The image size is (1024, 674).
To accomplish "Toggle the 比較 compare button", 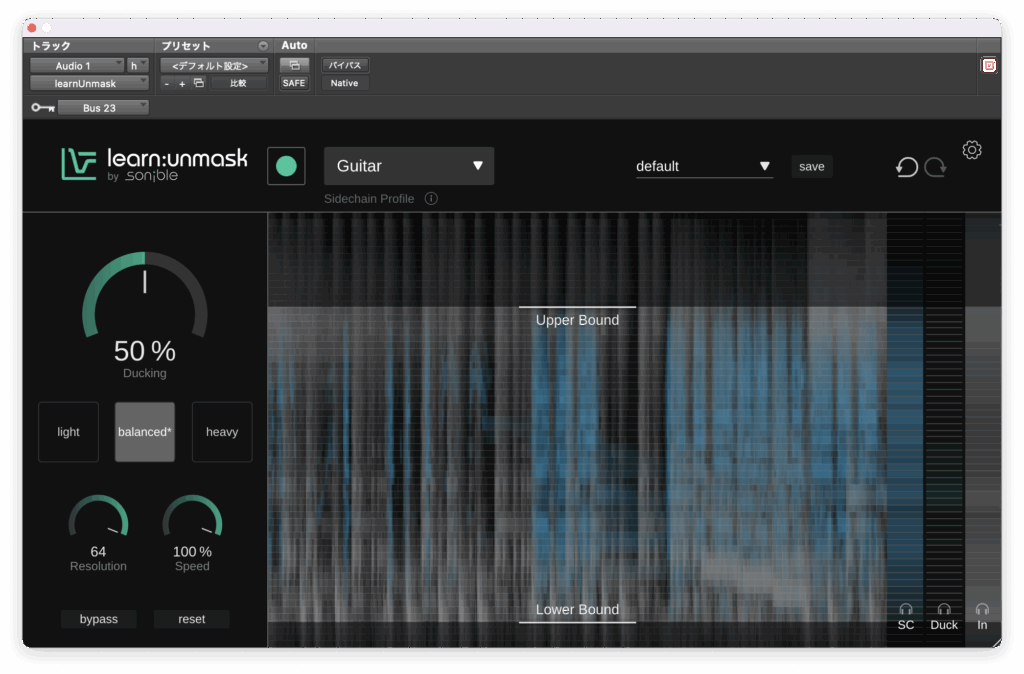I will 238,83.
